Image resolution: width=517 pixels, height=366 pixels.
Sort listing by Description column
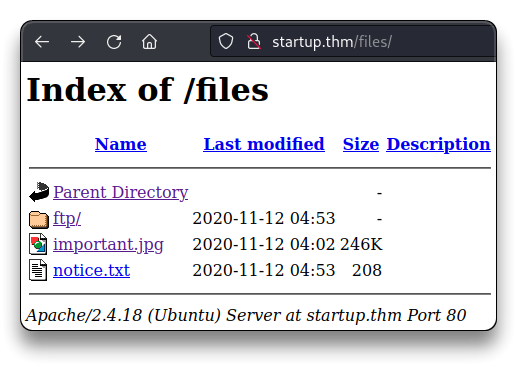438,144
